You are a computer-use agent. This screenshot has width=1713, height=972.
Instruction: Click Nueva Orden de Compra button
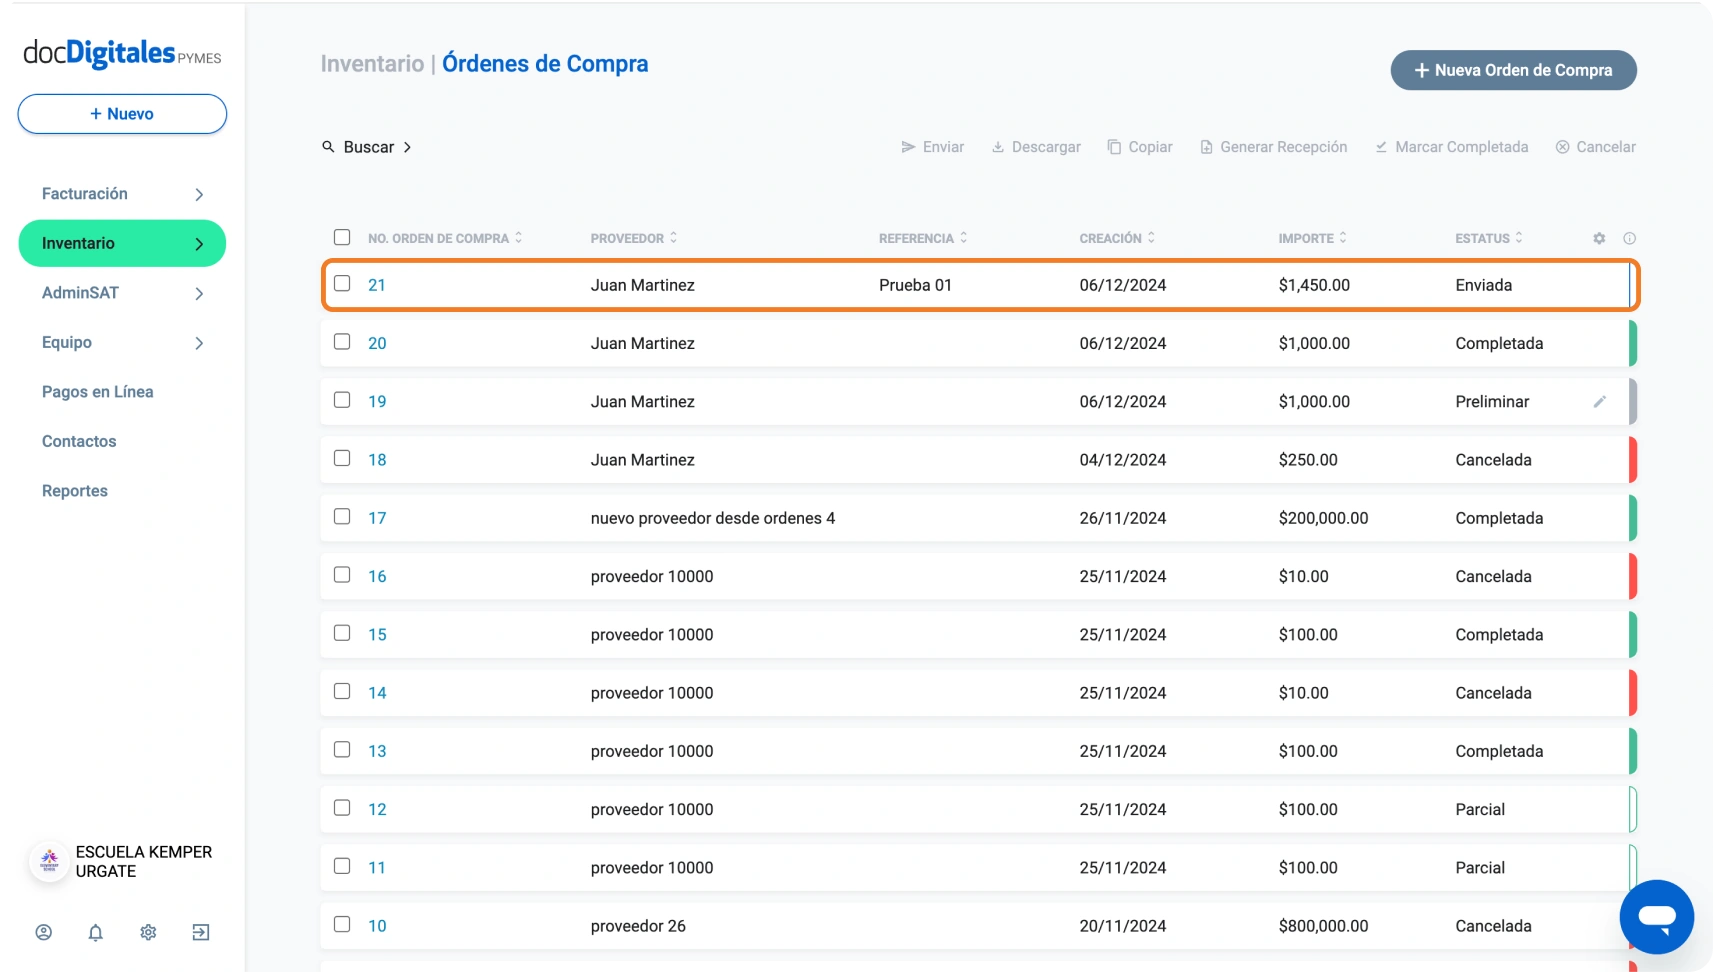click(x=1513, y=70)
